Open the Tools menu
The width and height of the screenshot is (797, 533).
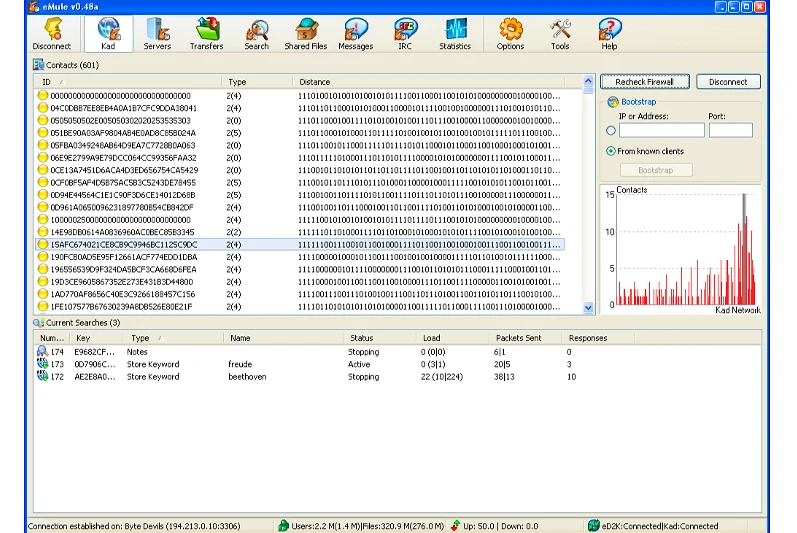point(560,33)
